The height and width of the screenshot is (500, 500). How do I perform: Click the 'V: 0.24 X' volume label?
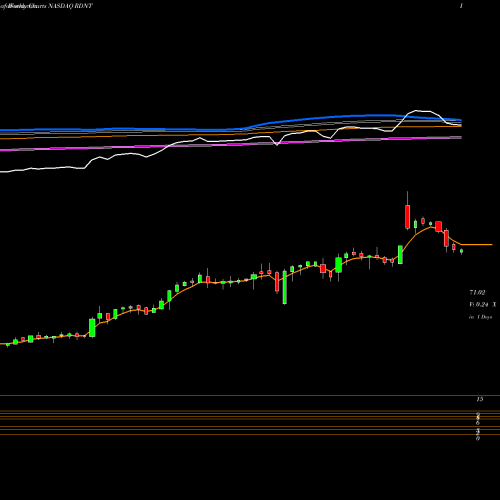(x=483, y=305)
